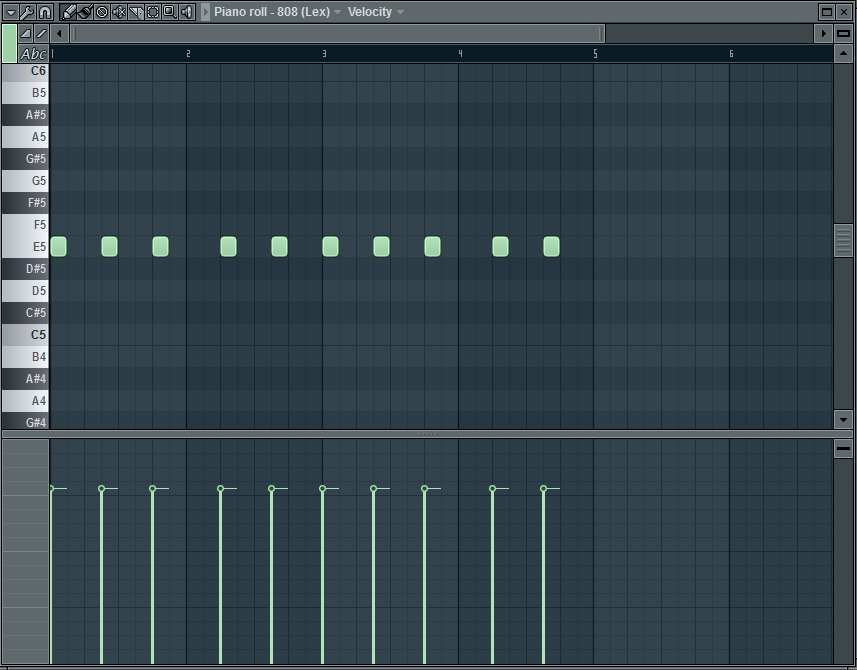
Task: Click the F#5 piano key
Action: tap(25, 203)
